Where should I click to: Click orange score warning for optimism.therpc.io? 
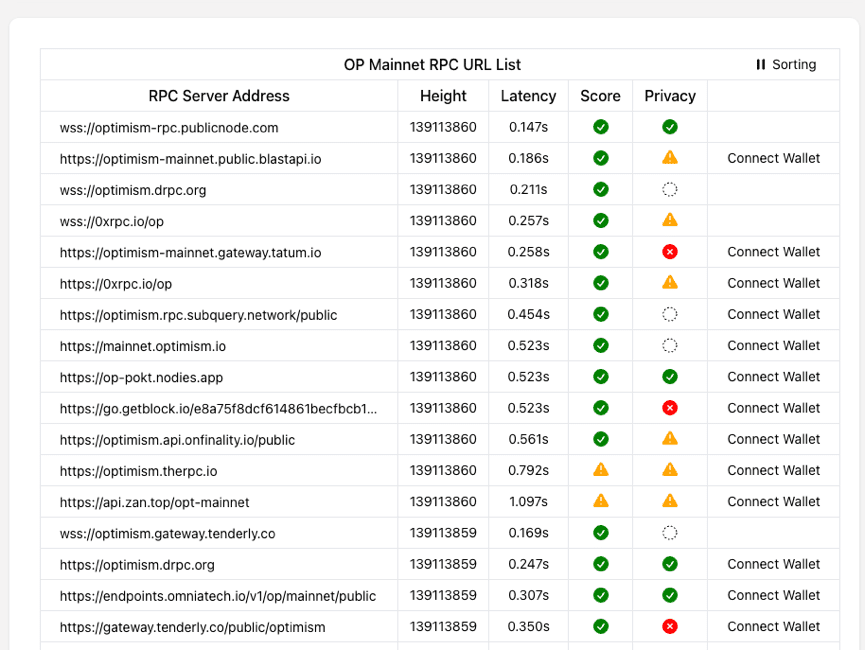(x=601, y=470)
